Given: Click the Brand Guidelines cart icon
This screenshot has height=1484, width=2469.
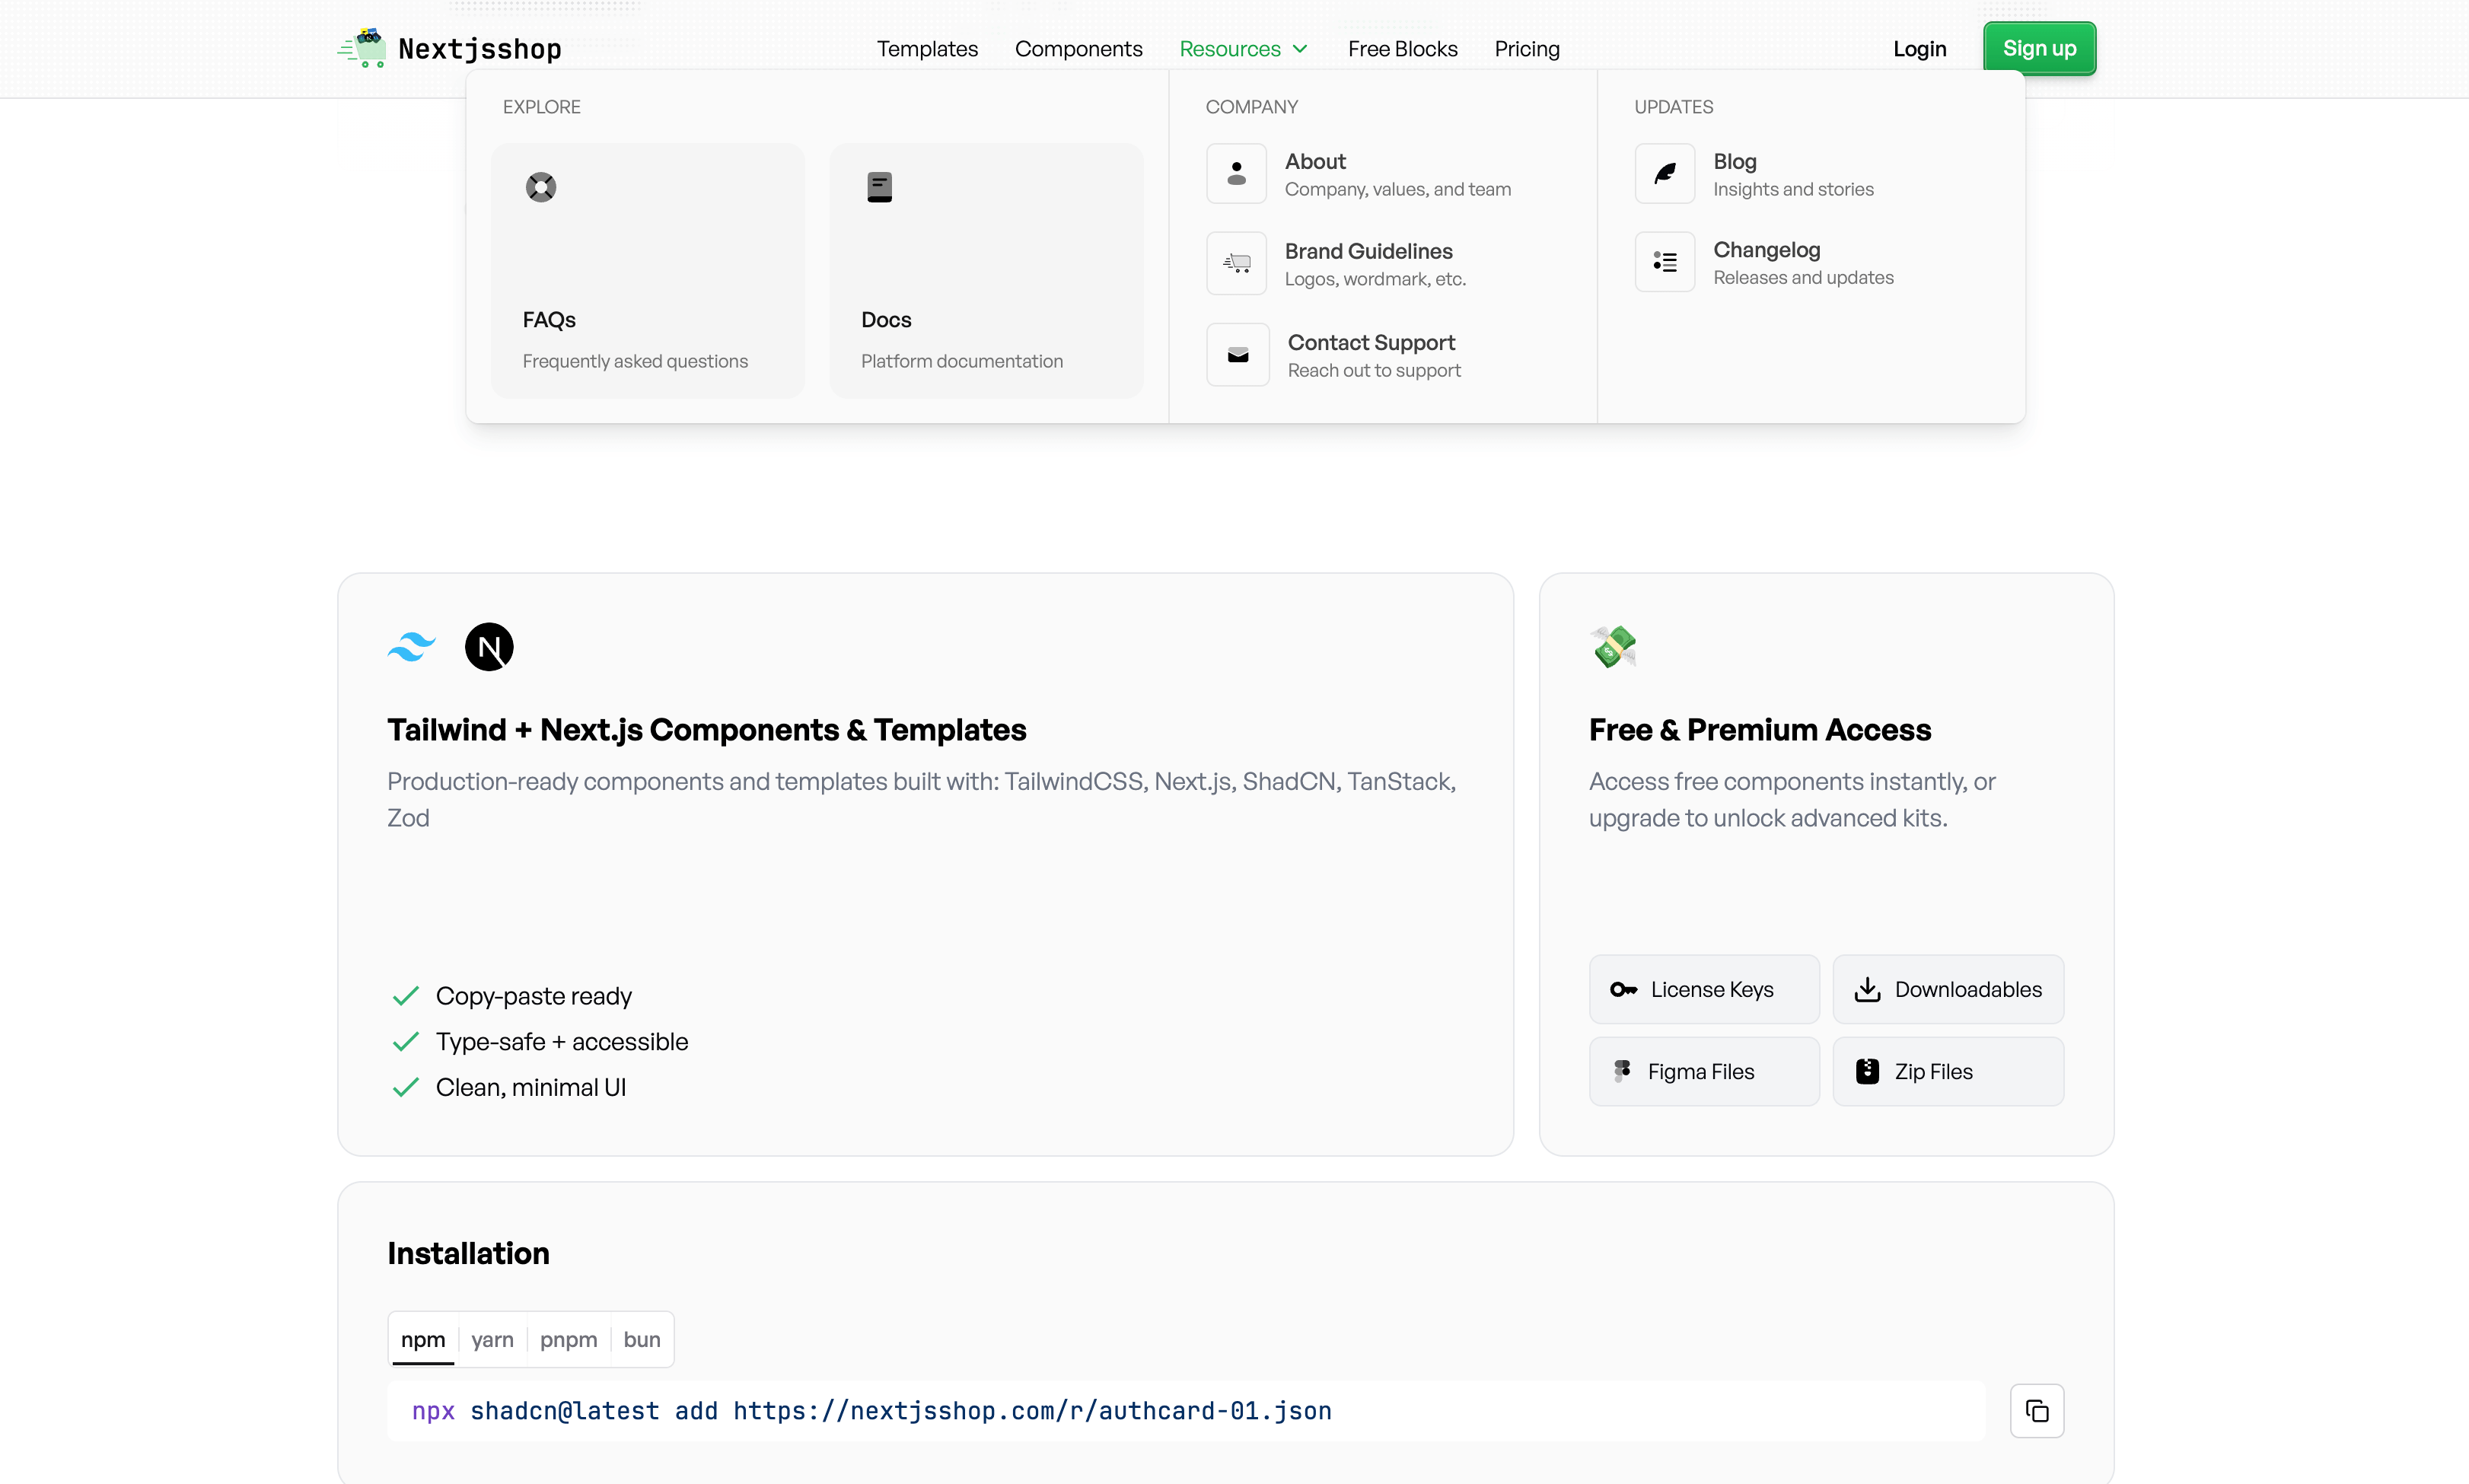Looking at the screenshot, I should coord(1236,264).
